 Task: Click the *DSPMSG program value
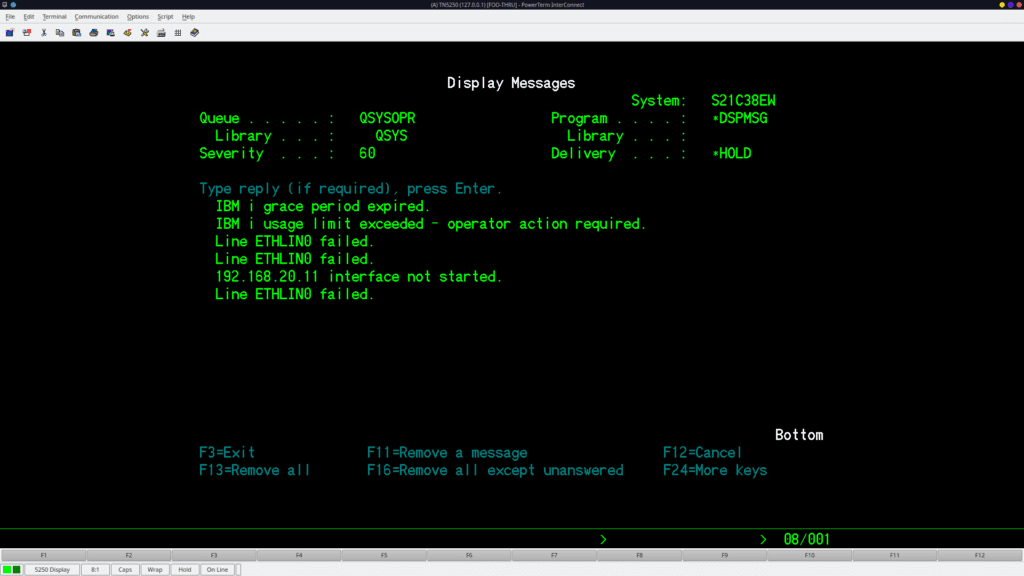[739, 118]
